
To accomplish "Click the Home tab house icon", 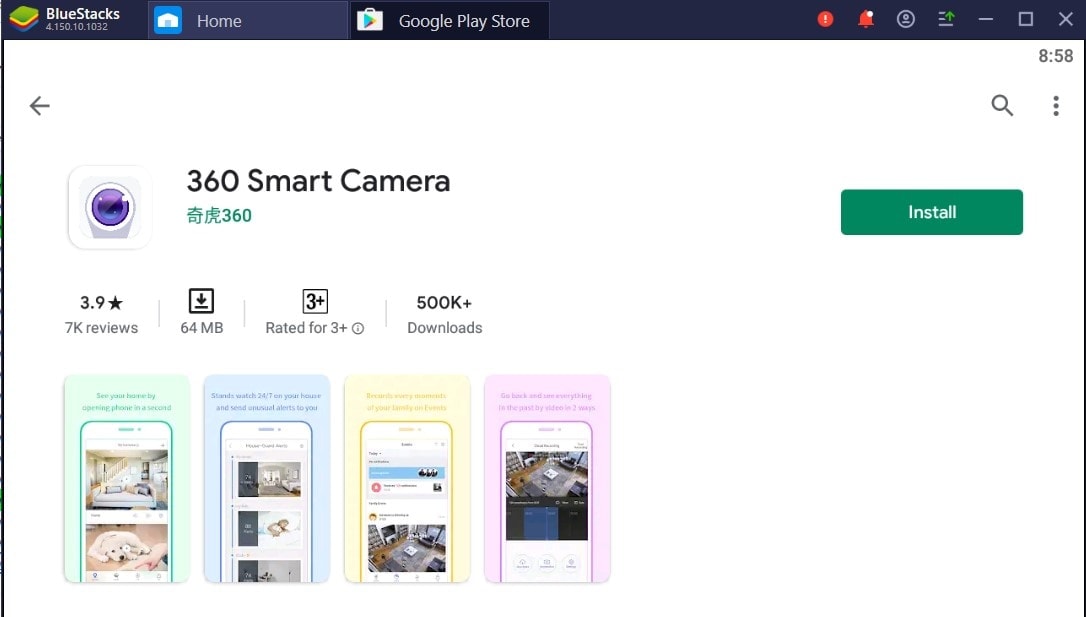I will [168, 21].
